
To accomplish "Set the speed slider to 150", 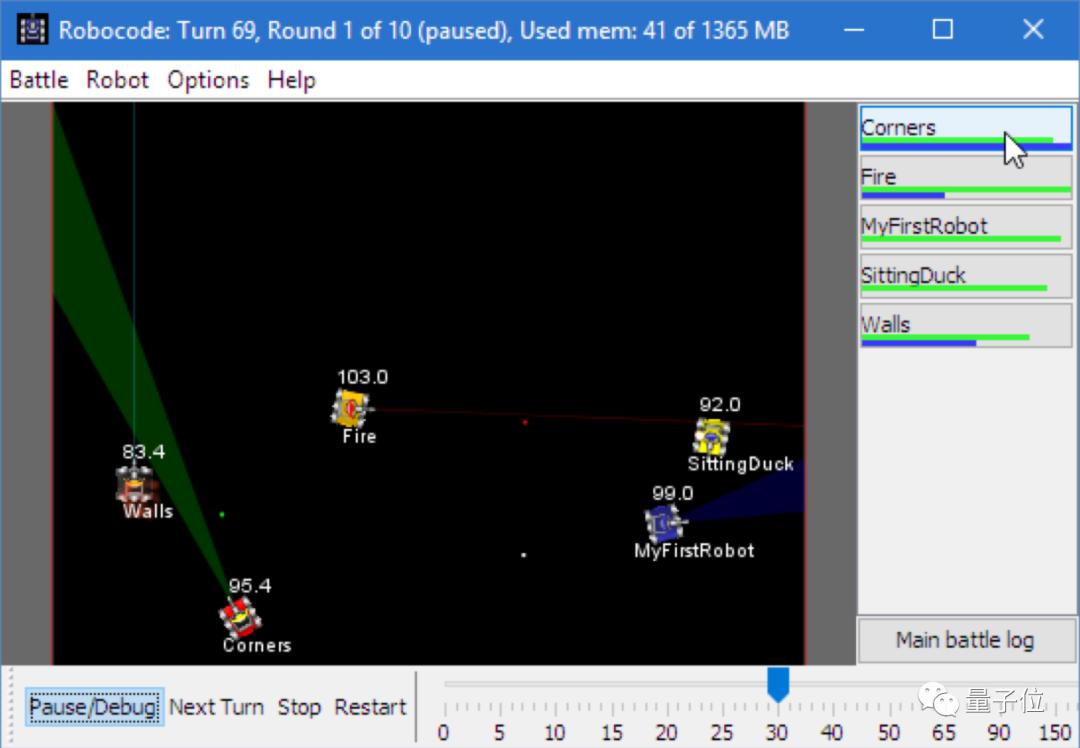I will (1055, 732).
